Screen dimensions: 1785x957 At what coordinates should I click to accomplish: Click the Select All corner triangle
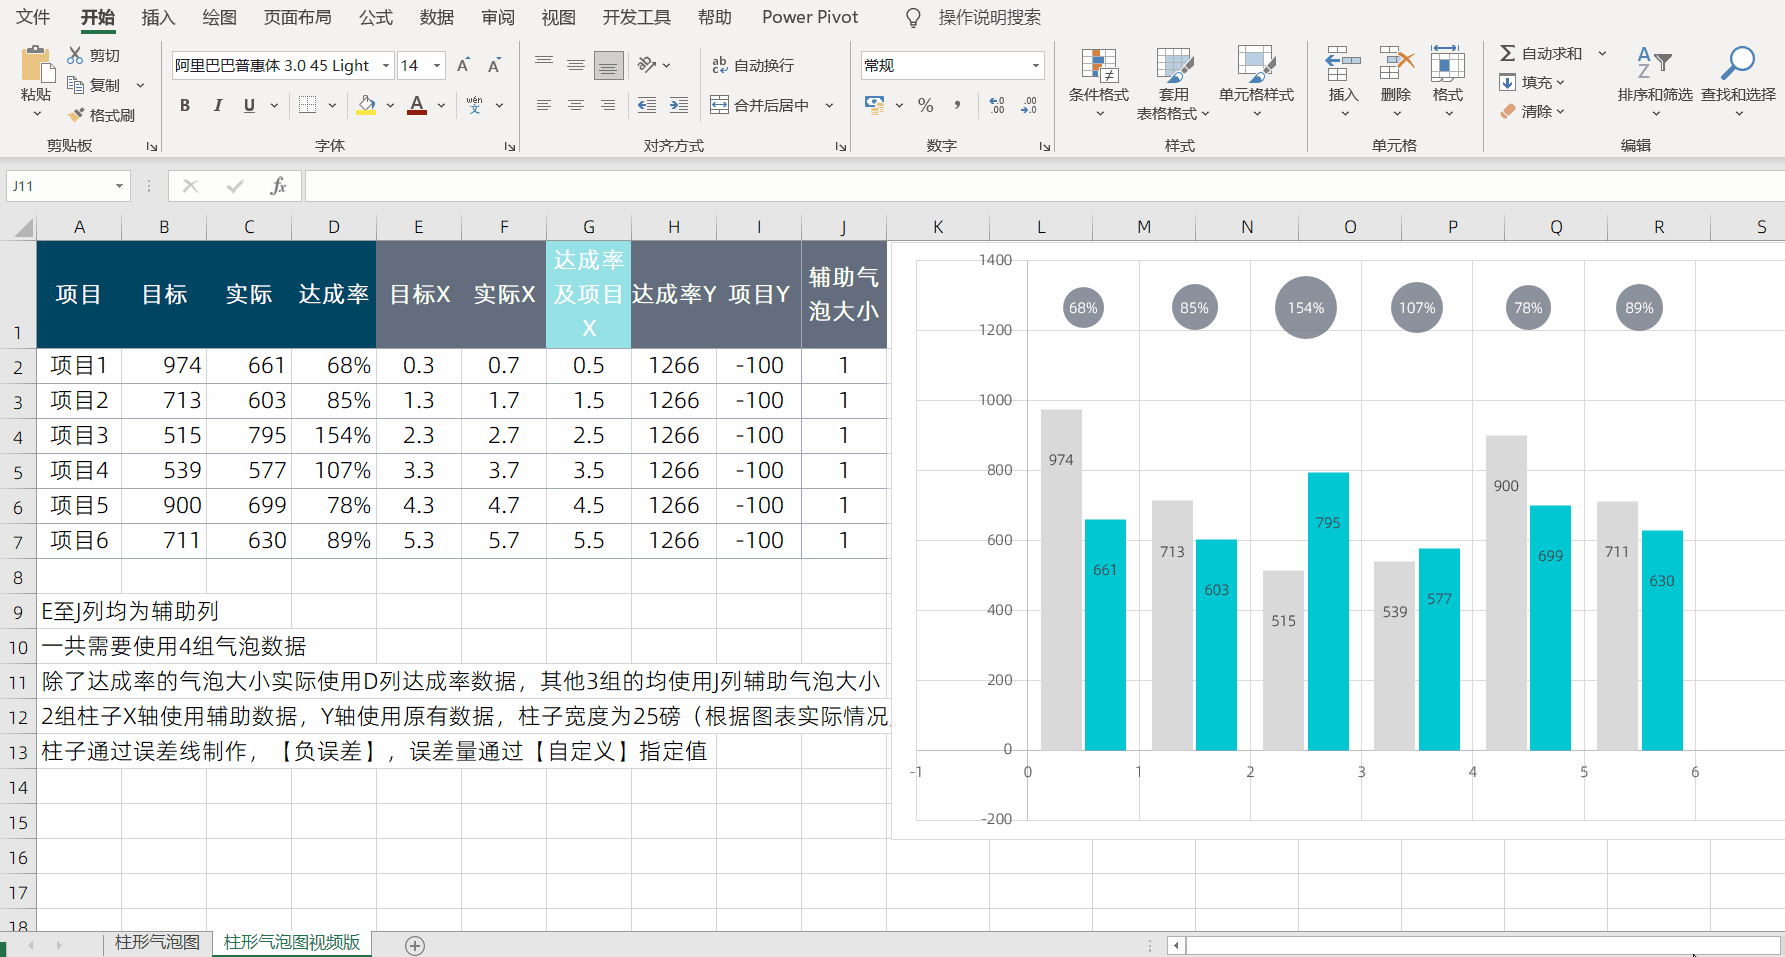click(22, 228)
